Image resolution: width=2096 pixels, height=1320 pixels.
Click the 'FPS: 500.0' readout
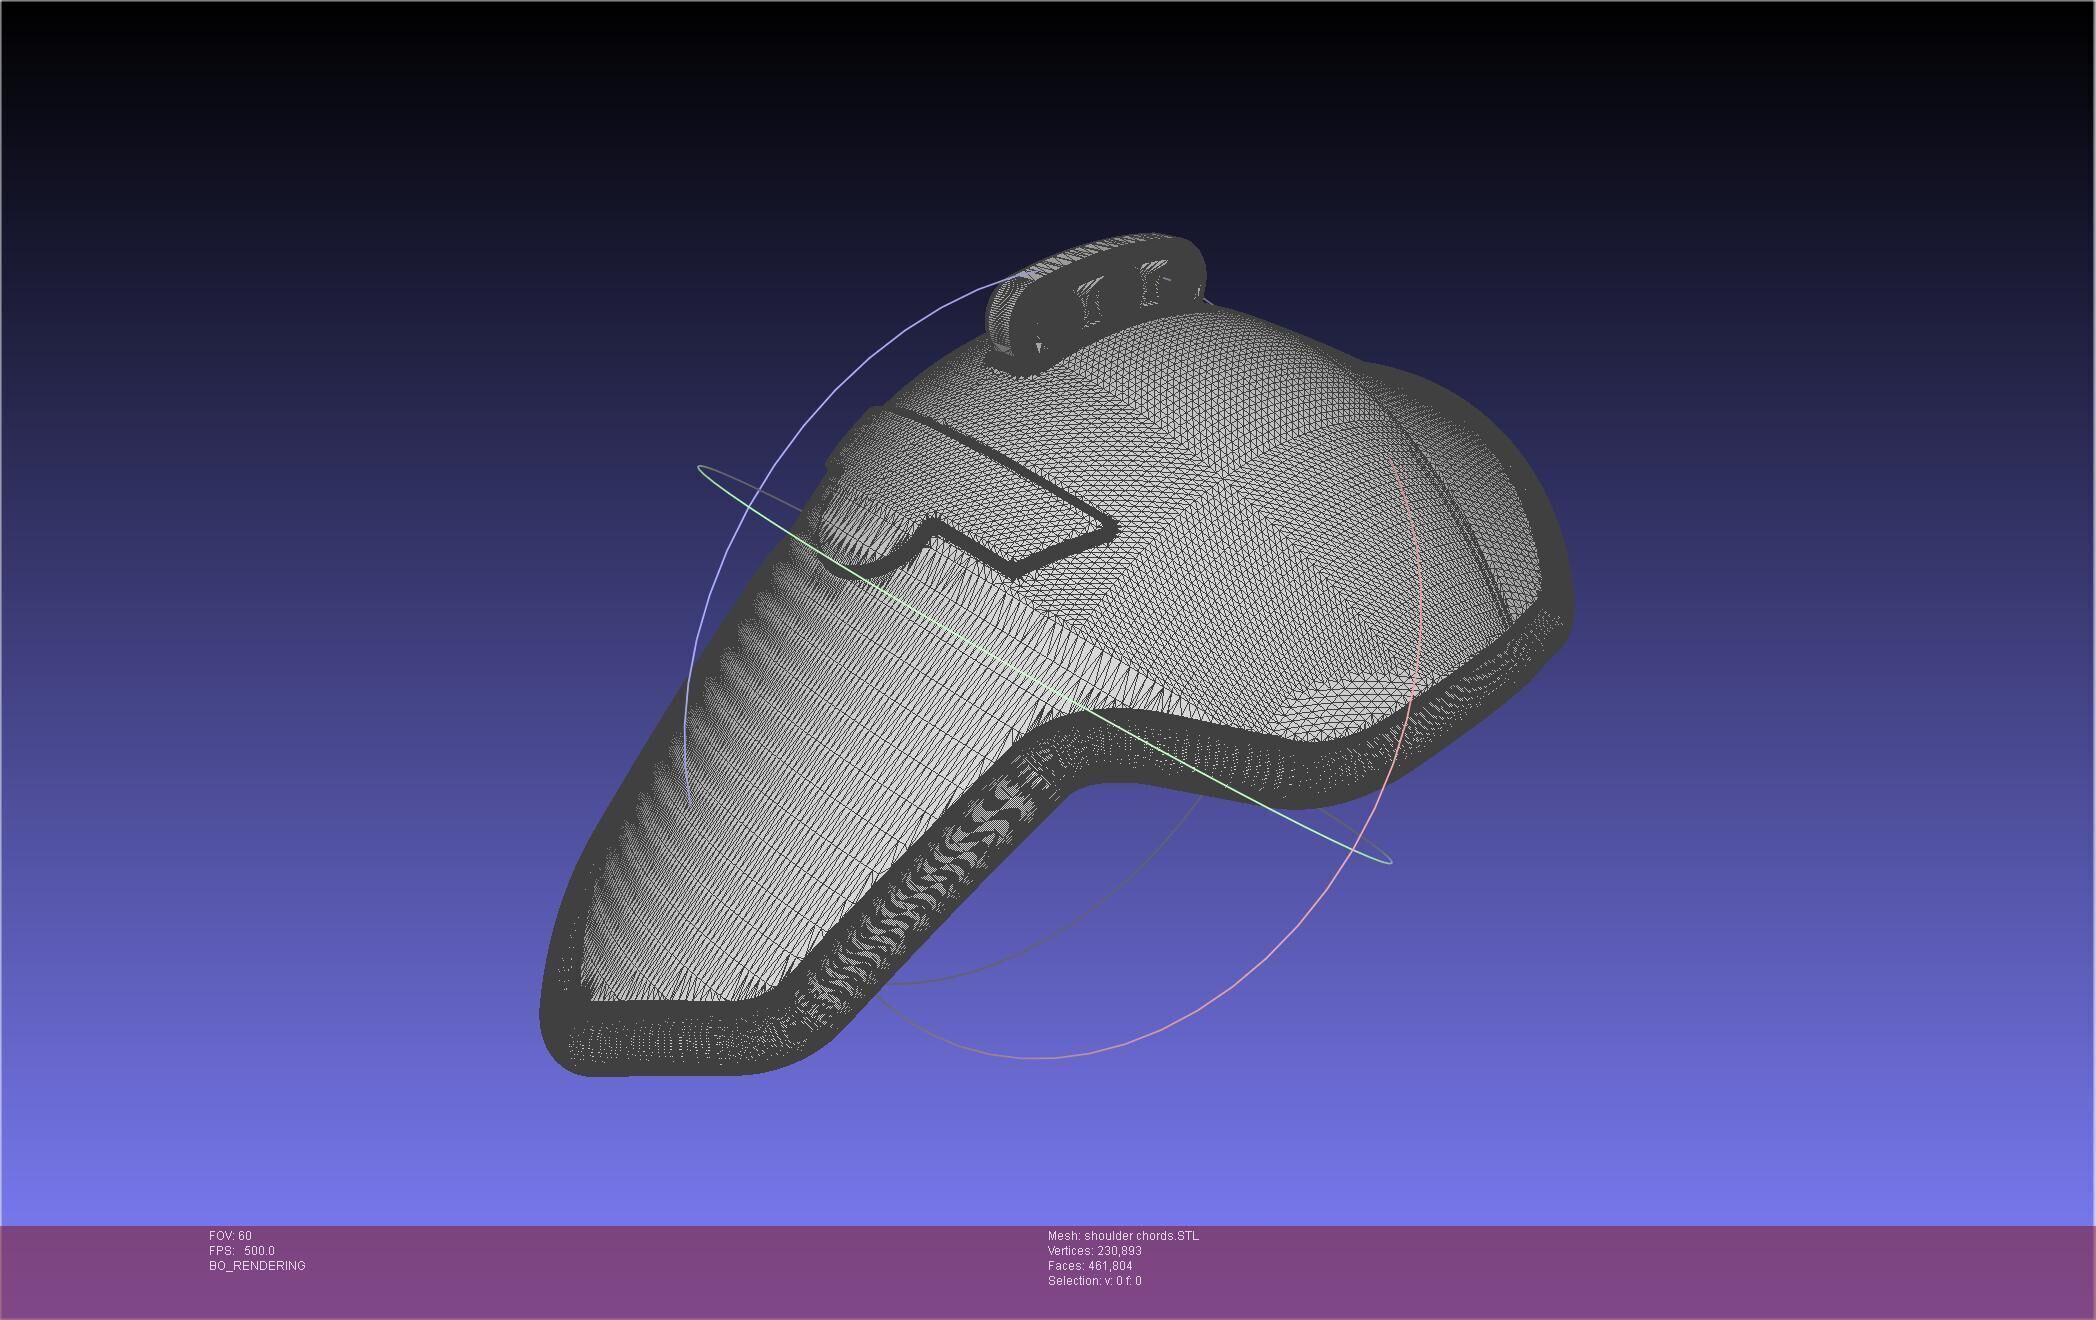coord(241,1251)
